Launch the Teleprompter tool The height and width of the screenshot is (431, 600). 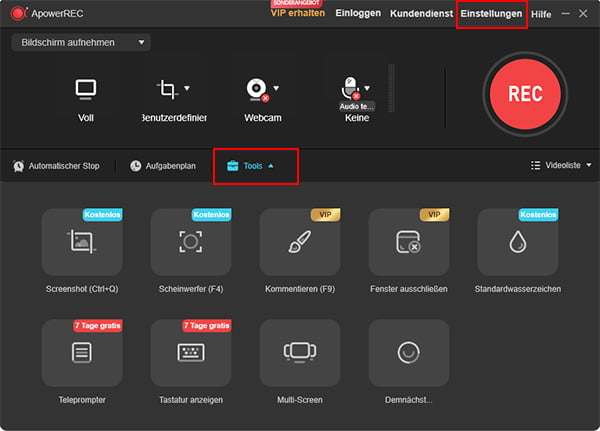tap(82, 353)
